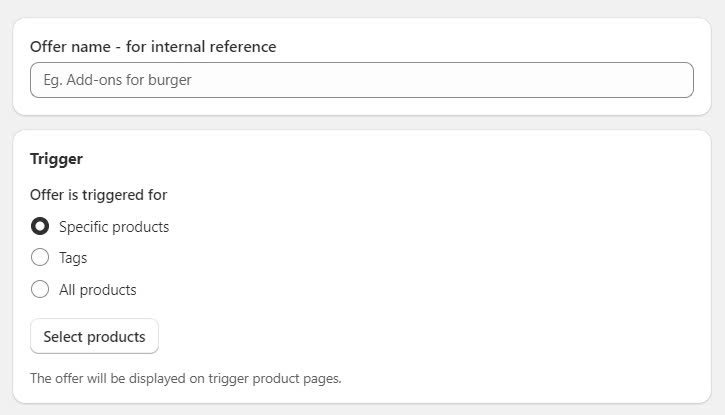This screenshot has height=415, width=725.
Task: Click blank space in the Offer name card
Action: tap(500, 44)
